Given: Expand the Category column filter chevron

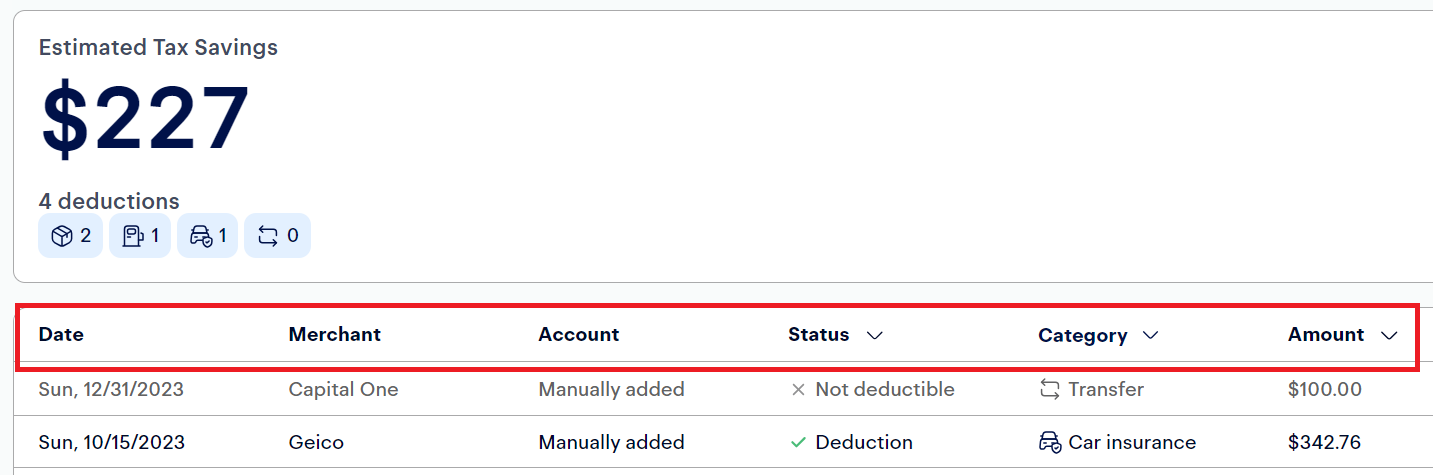Looking at the screenshot, I should click(1150, 335).
